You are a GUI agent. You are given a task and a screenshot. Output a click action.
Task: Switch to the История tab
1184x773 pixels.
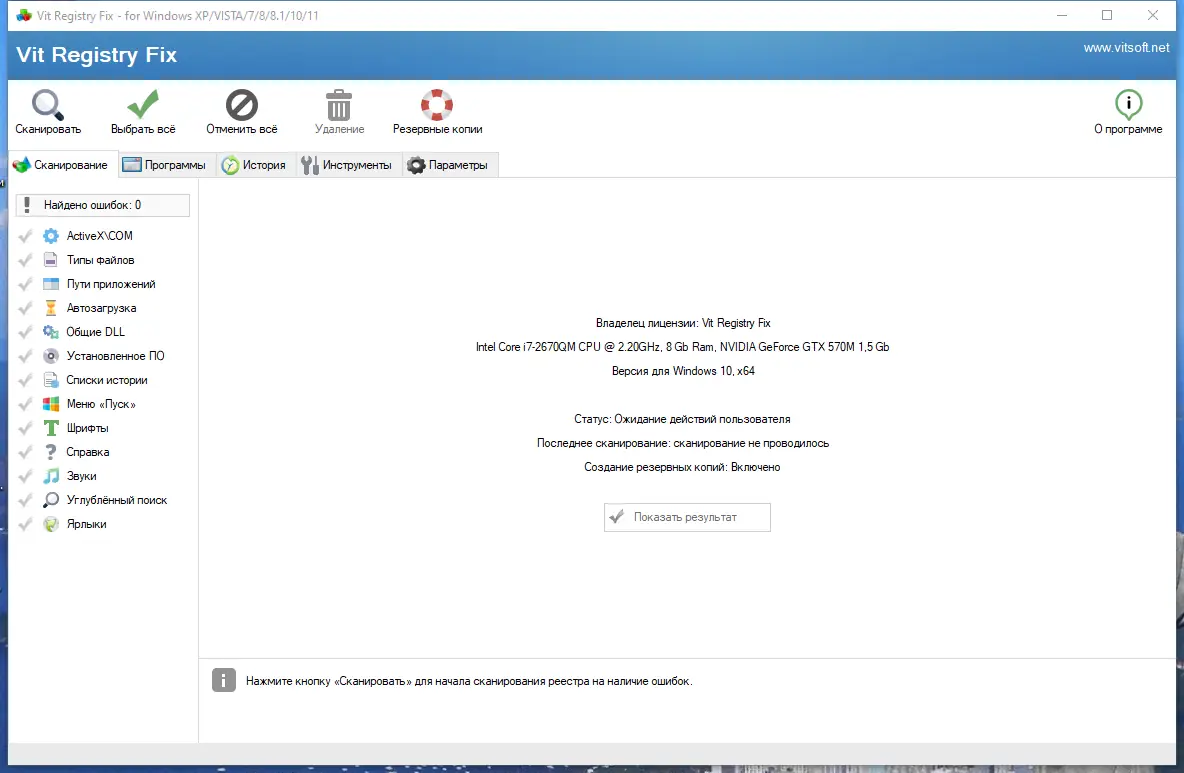[255, 164]
